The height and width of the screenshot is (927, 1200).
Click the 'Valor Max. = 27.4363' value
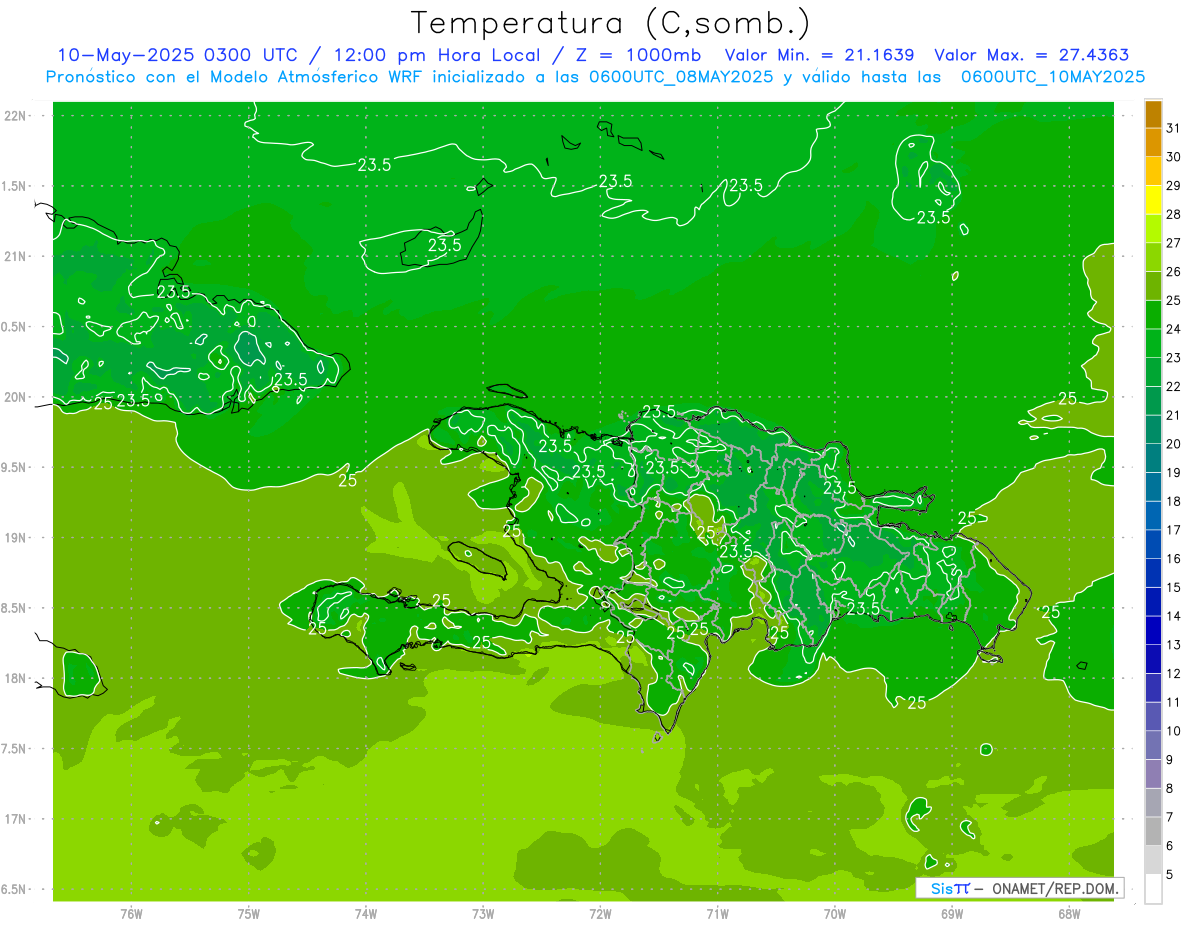point(1032,55)
